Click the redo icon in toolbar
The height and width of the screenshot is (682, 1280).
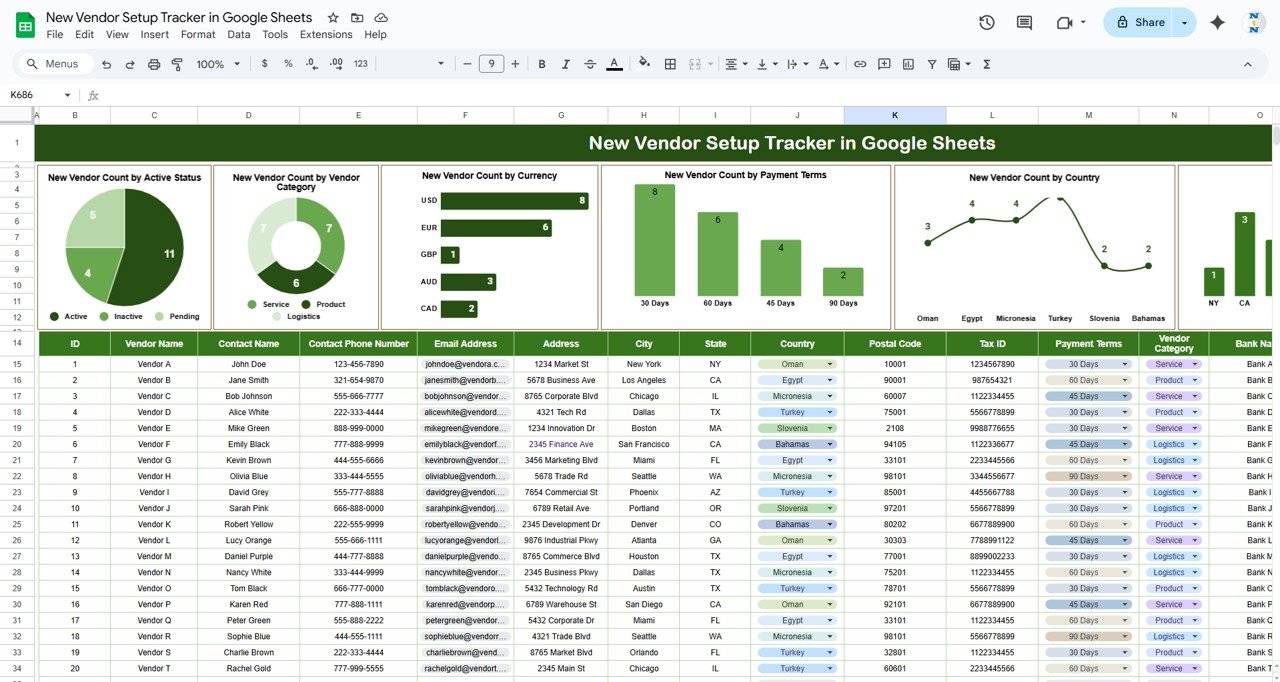point(130,64)
